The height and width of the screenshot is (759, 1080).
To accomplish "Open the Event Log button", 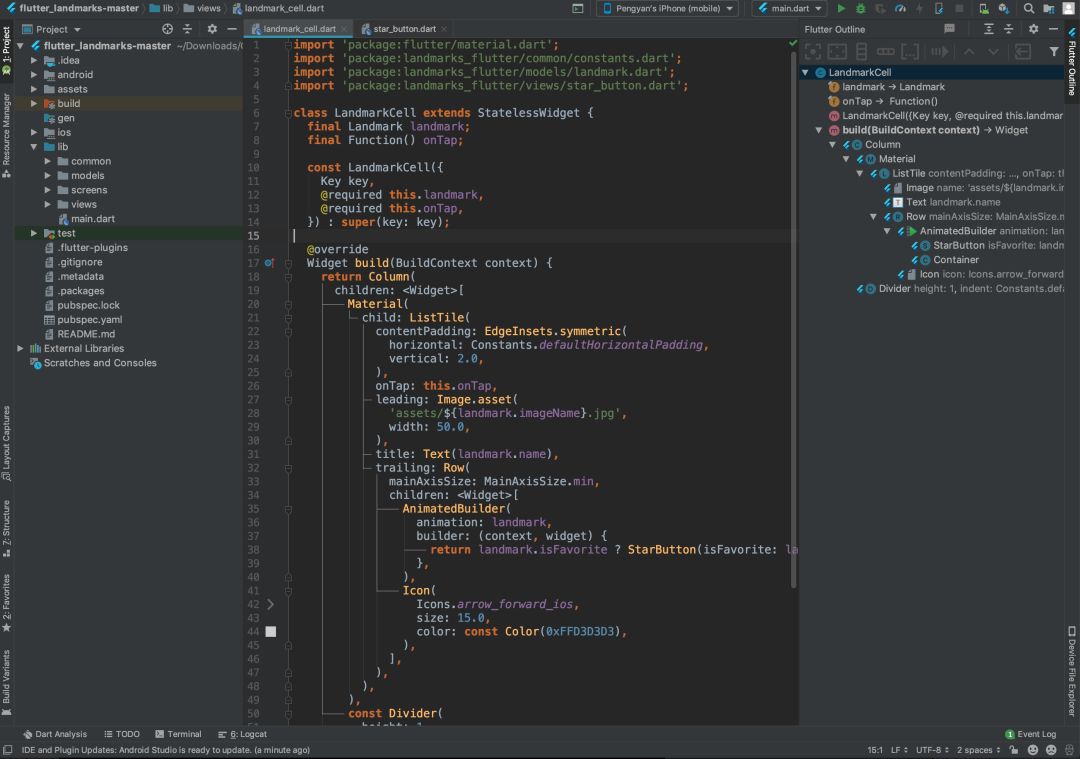I will pos(1030,734).
